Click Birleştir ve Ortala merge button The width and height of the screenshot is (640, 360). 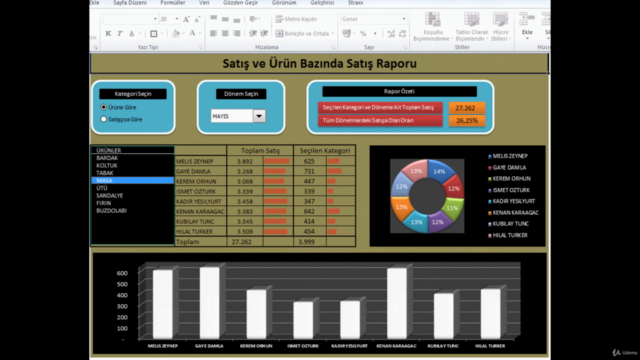pos(302,33)
